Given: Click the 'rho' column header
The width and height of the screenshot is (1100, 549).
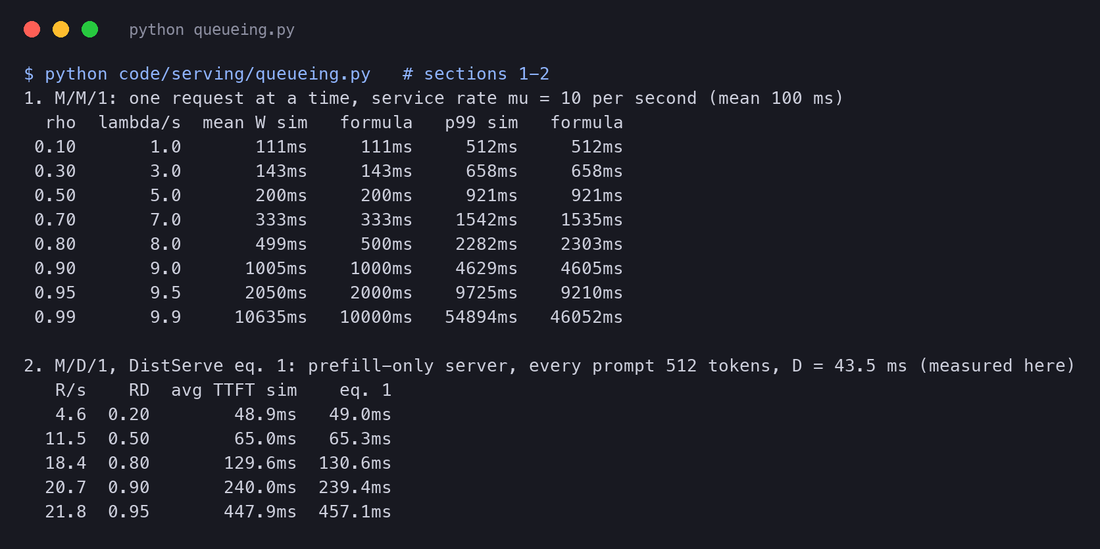Looking at the screenshot, I should [60, 123].
